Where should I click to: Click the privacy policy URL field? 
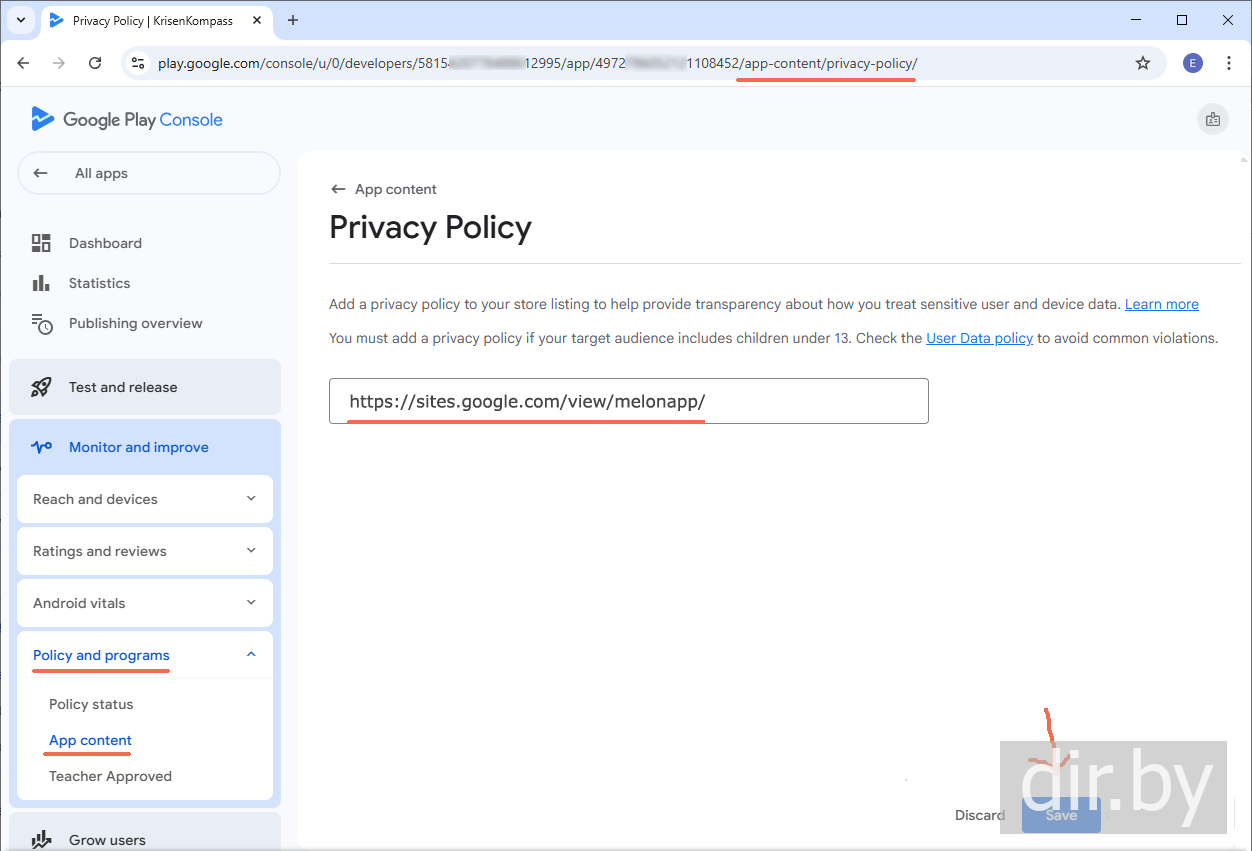pyautogui.click(x=628, y=401)
